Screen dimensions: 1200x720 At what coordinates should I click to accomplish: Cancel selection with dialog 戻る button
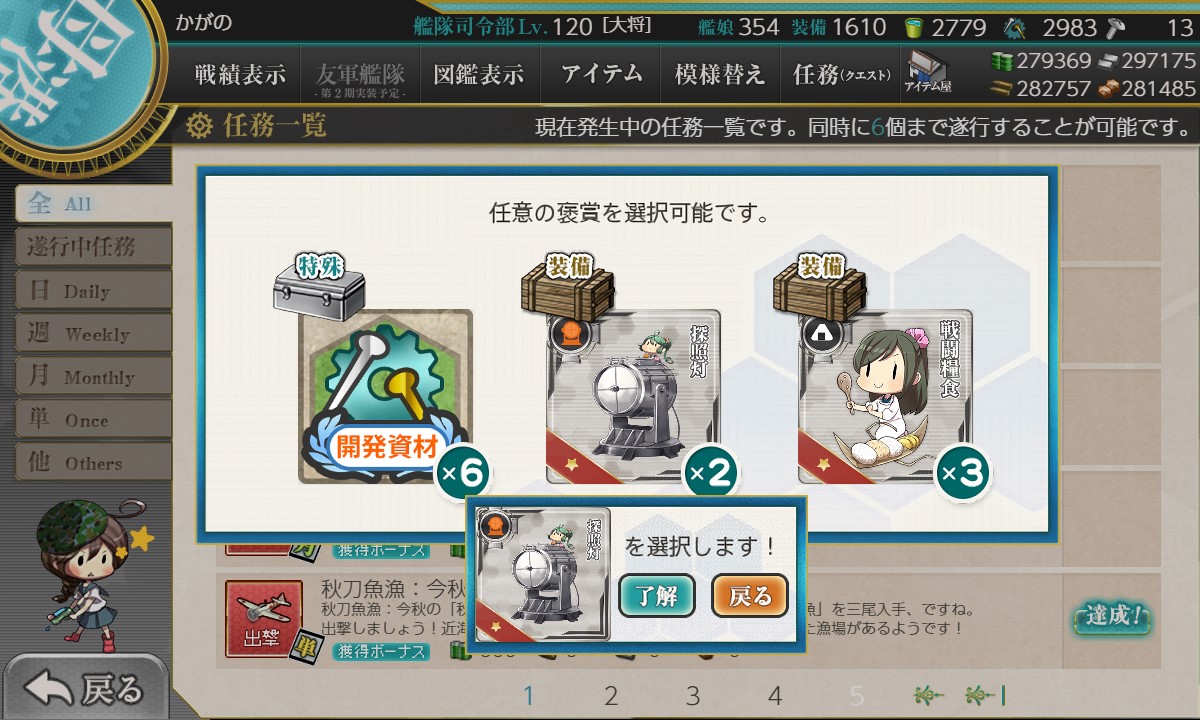click(x=750, y=597)
